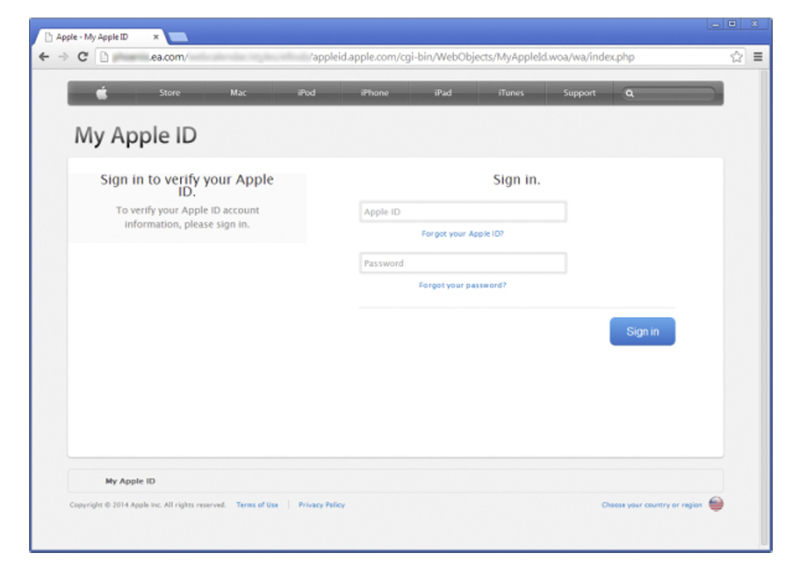Click the page icon in the address bar
Screen dimensions: 800x575
(x=104, y=57)
